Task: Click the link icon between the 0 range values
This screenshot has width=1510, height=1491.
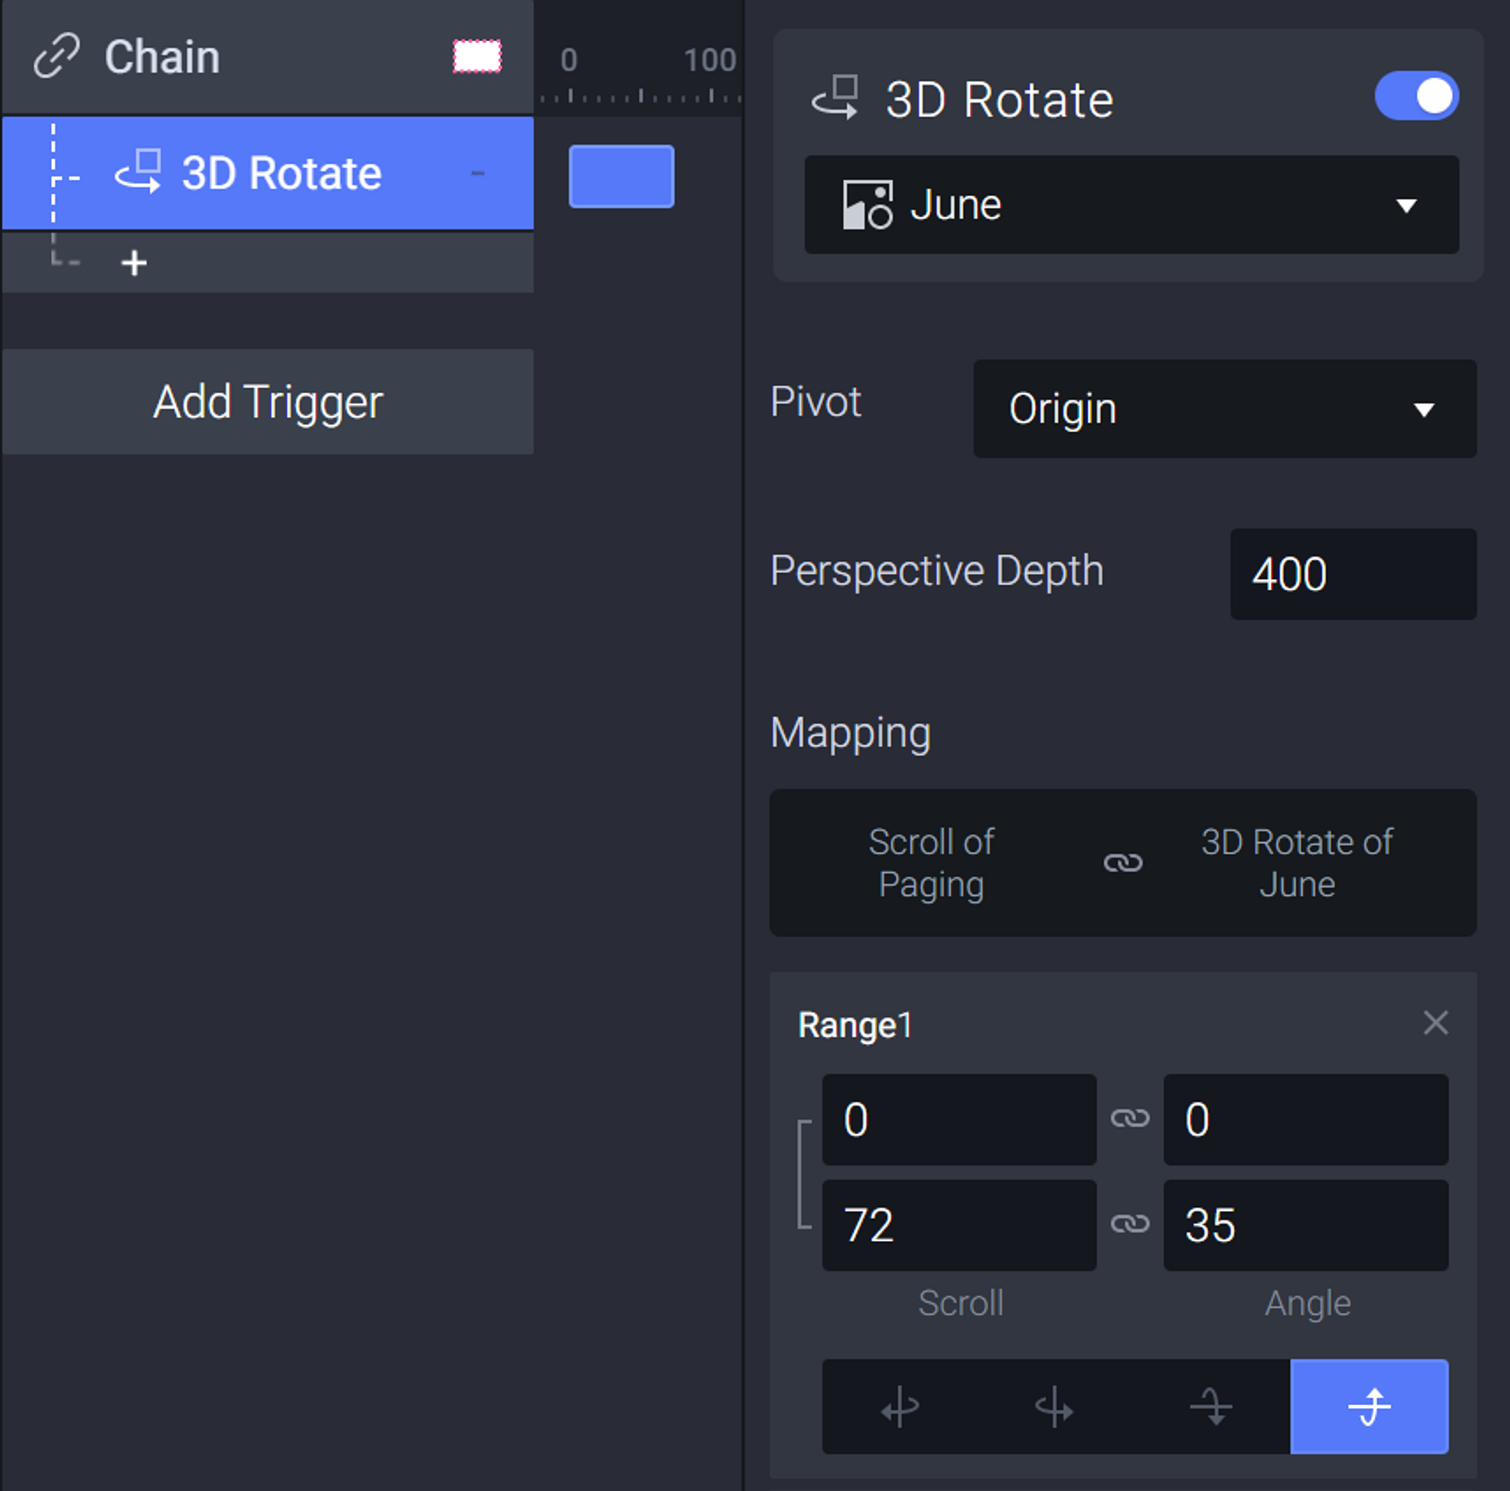Action: [1130, 1118]
